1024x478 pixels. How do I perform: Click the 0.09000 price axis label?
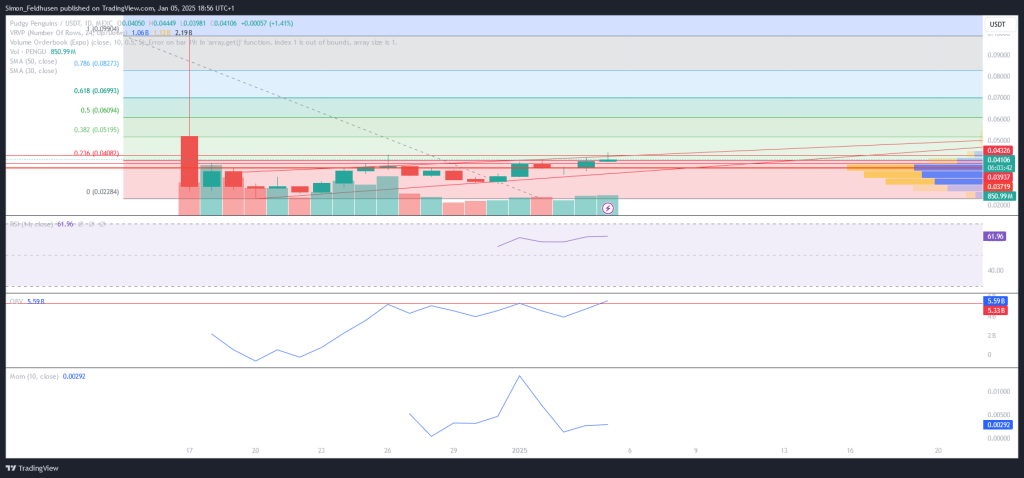tap(997, 56)
